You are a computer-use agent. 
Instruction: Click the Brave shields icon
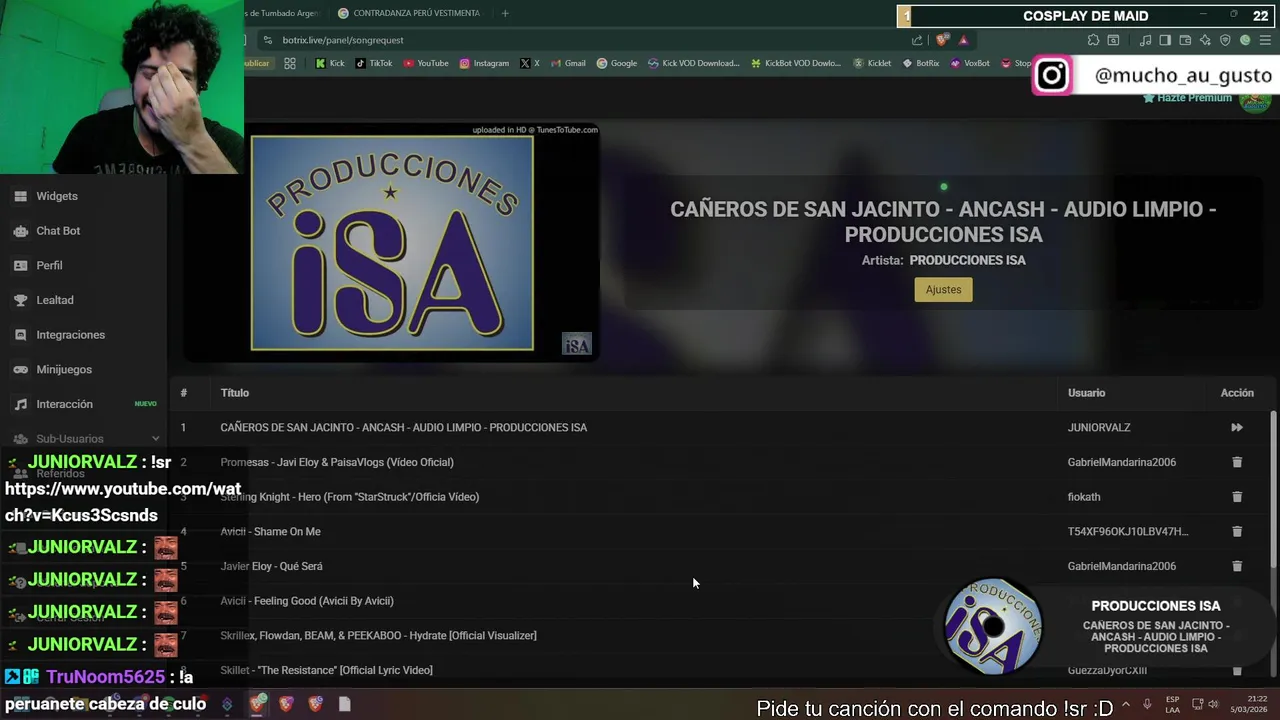(x=942, y=40)
